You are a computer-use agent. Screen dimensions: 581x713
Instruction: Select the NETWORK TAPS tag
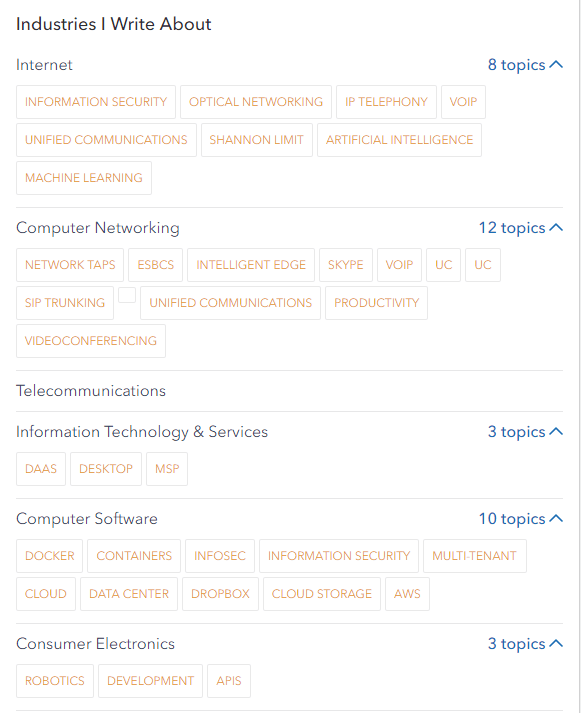pyautogui.click(x=70, y=265)
